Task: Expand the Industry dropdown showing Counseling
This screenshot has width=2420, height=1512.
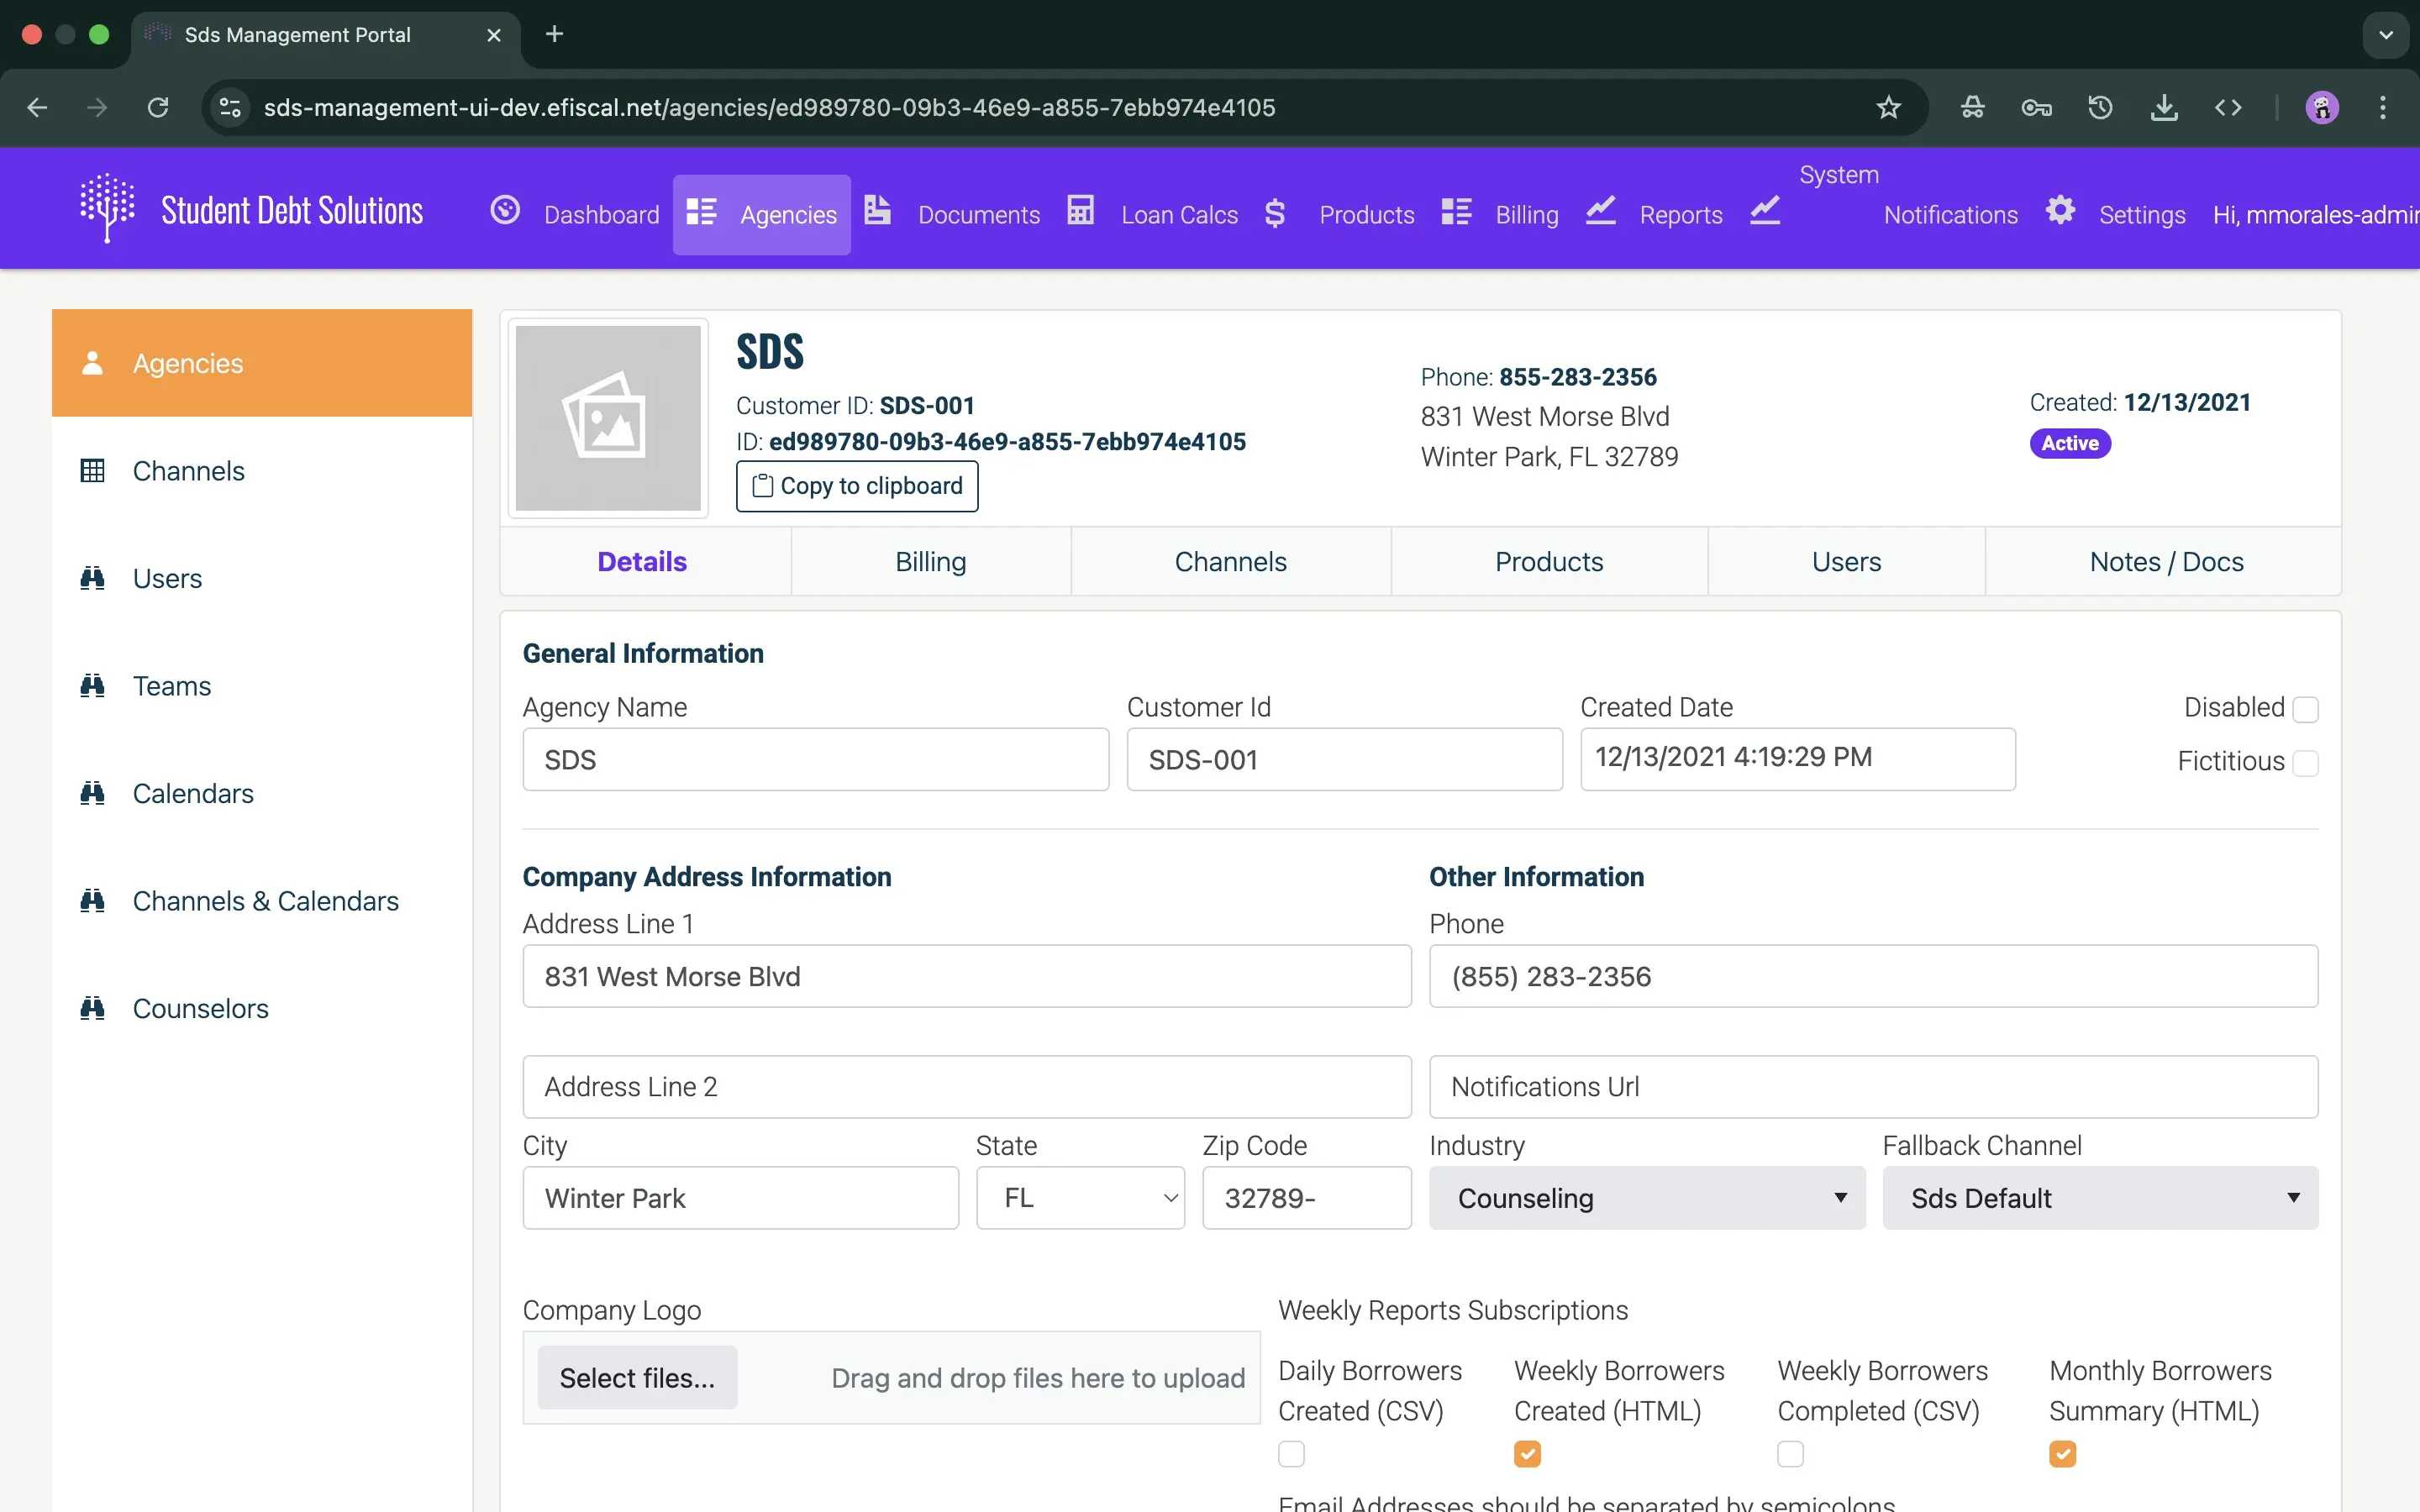Action: 1646,1198
